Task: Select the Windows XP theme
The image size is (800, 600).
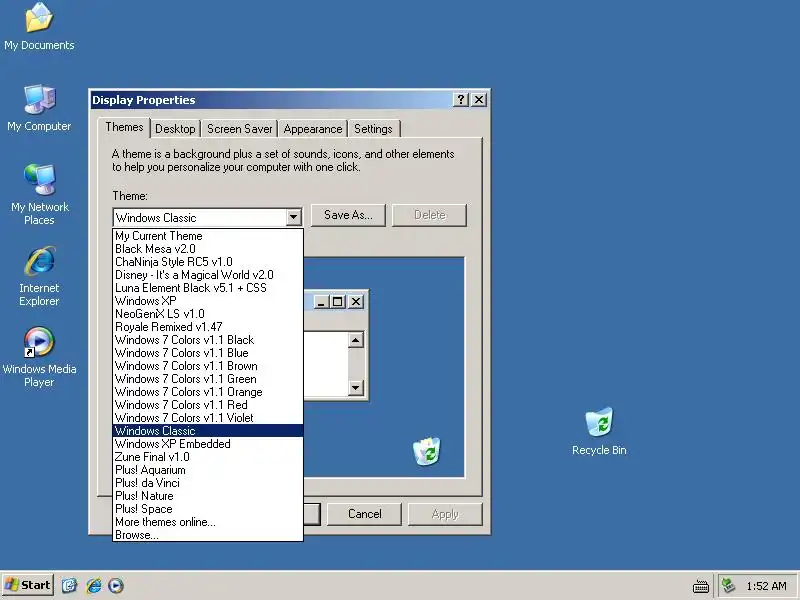Action: [208, 301]
